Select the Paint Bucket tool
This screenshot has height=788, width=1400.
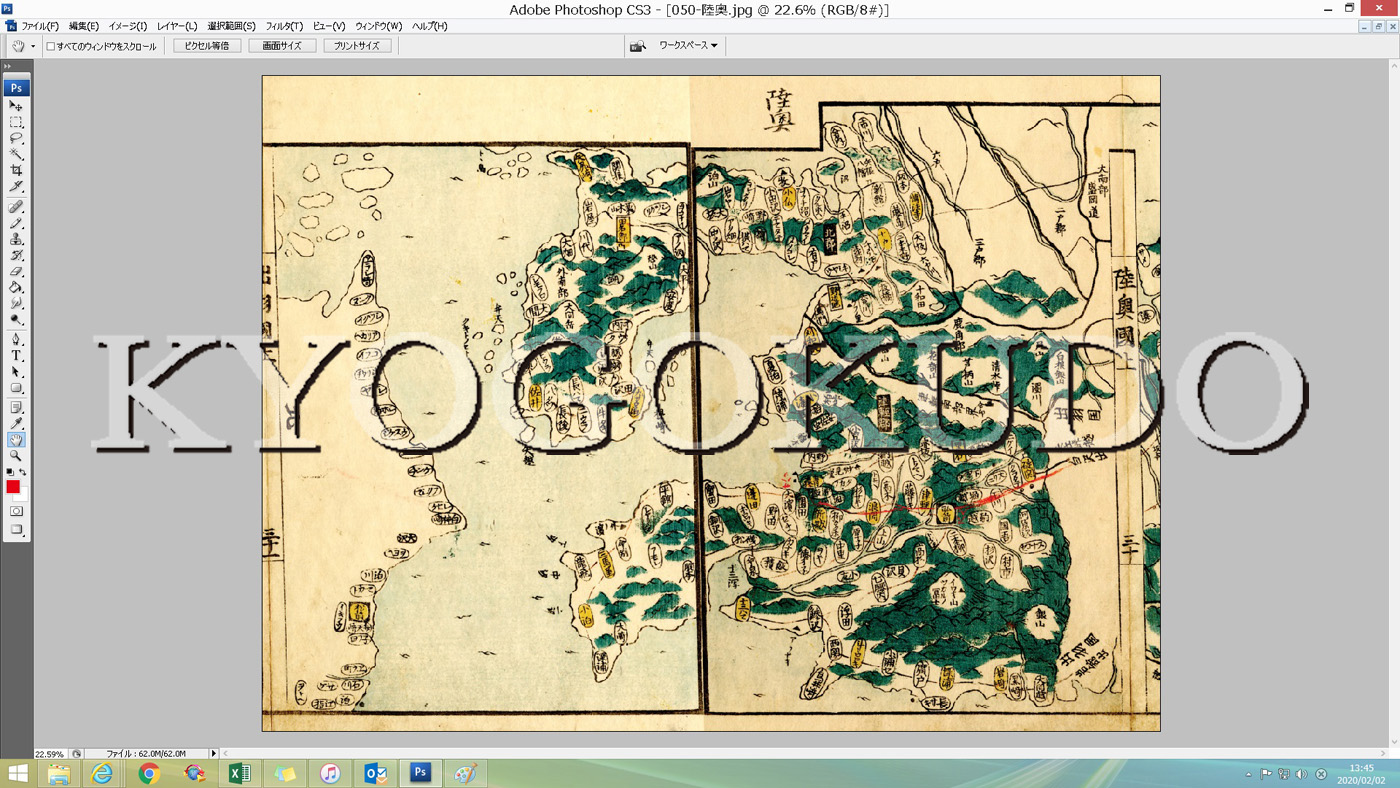pyautogui.click(x=16, y=287)
